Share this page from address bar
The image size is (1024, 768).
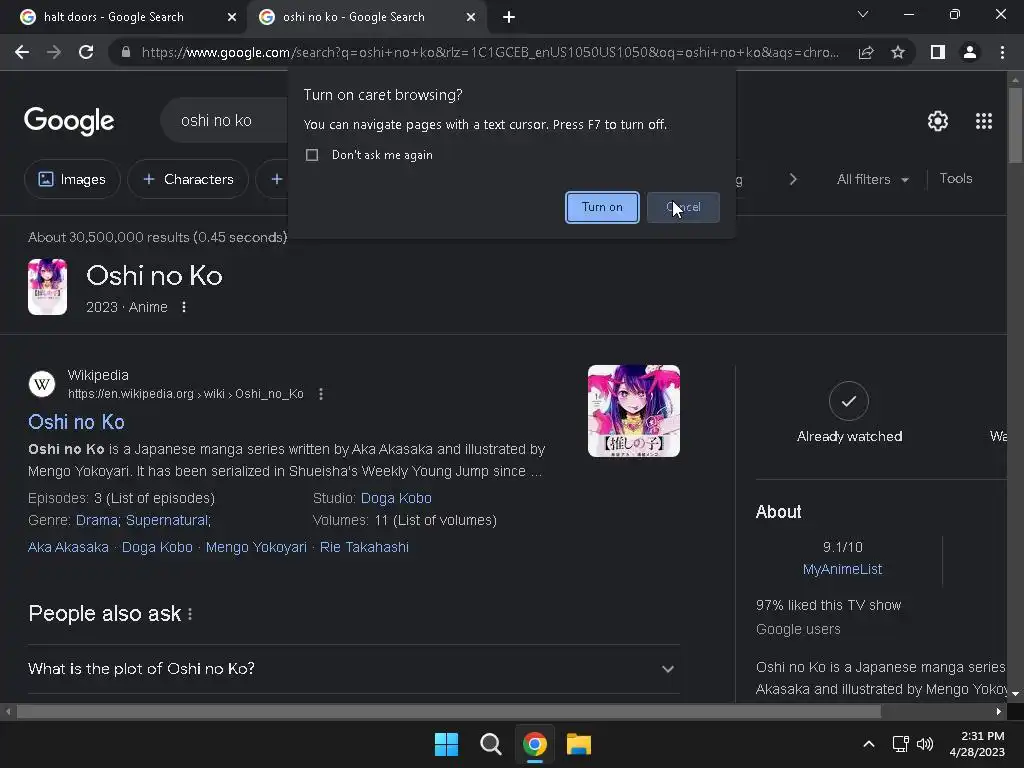point(866,52)
